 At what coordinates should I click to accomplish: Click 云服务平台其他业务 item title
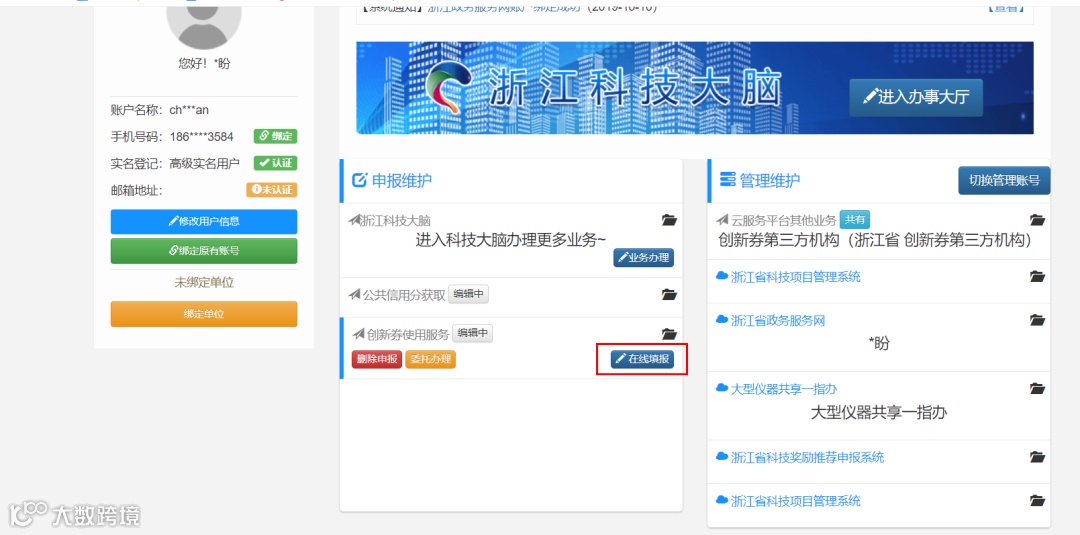(784, 220)
